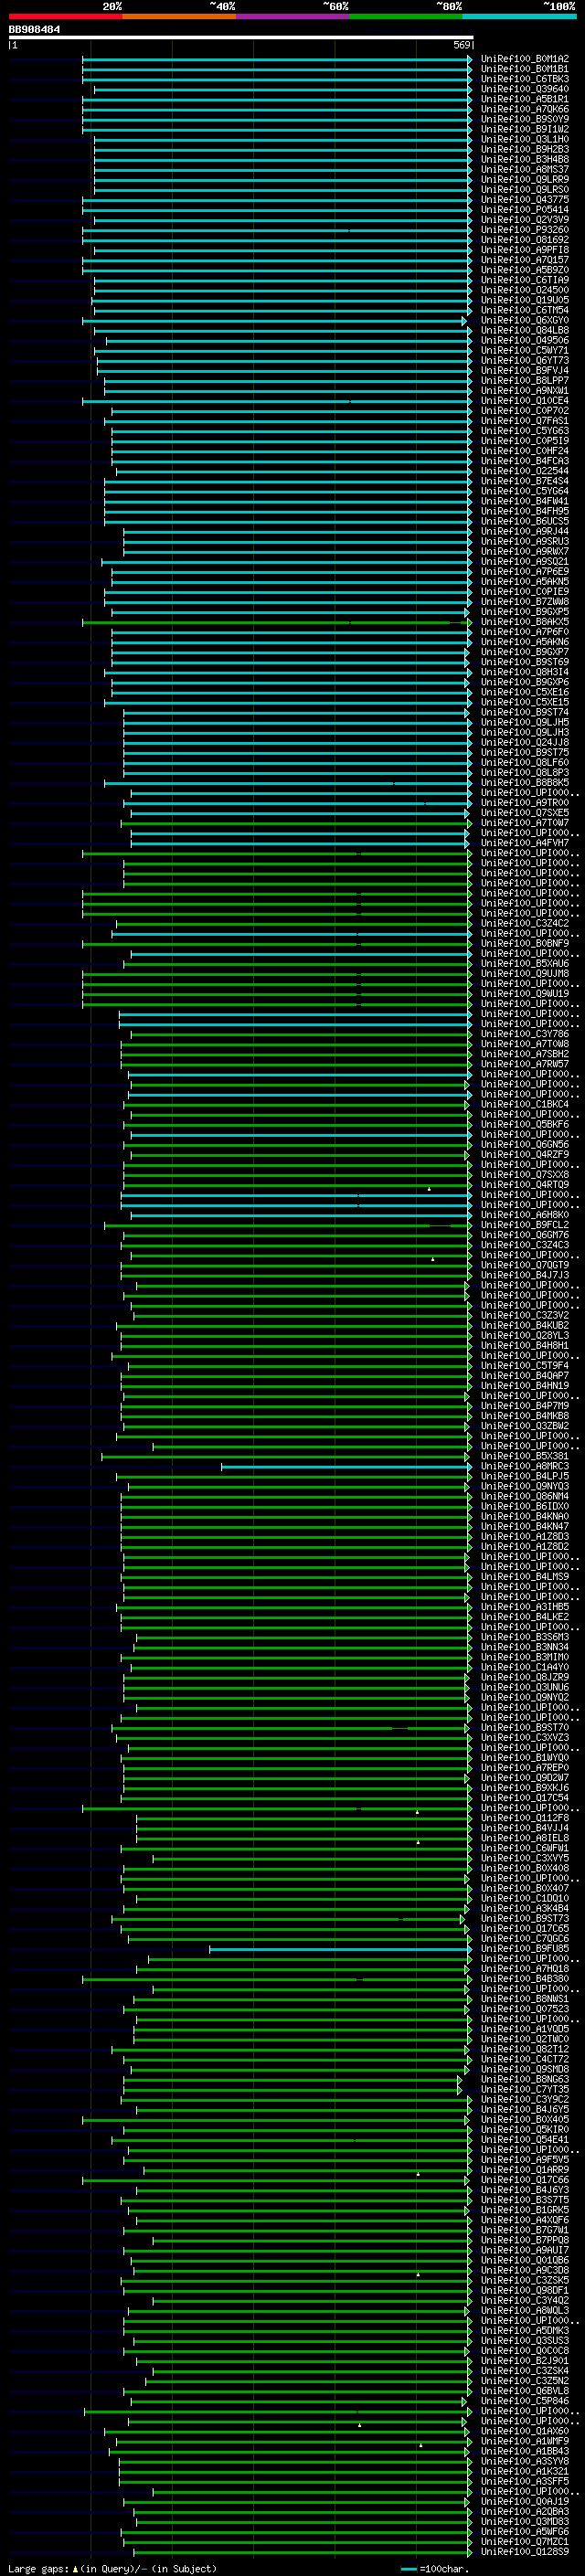Select hit label UniRef100_Q3L1H0
This screenshot has height=2576, width=585.
coord(525,139)
